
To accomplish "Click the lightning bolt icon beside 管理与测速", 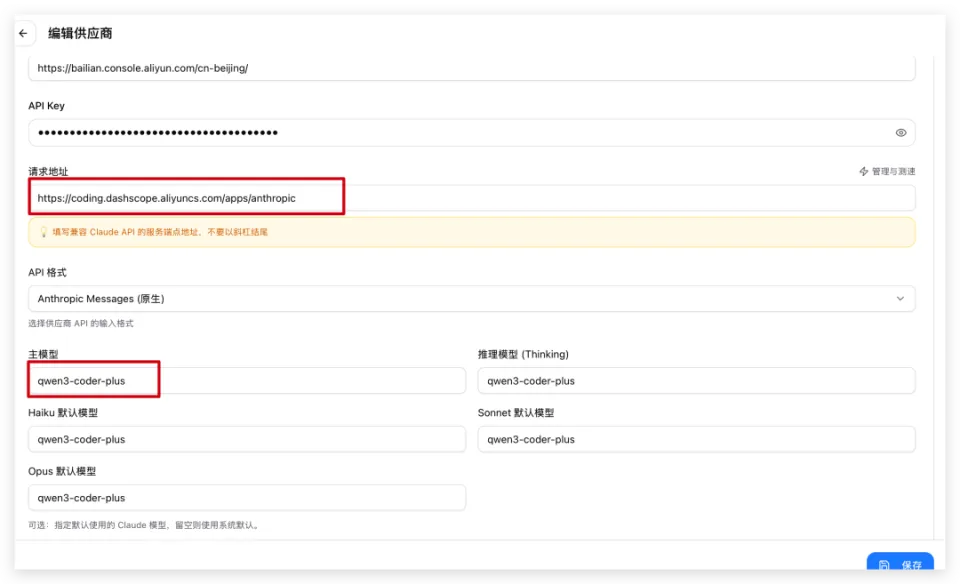I will (863, 172).
